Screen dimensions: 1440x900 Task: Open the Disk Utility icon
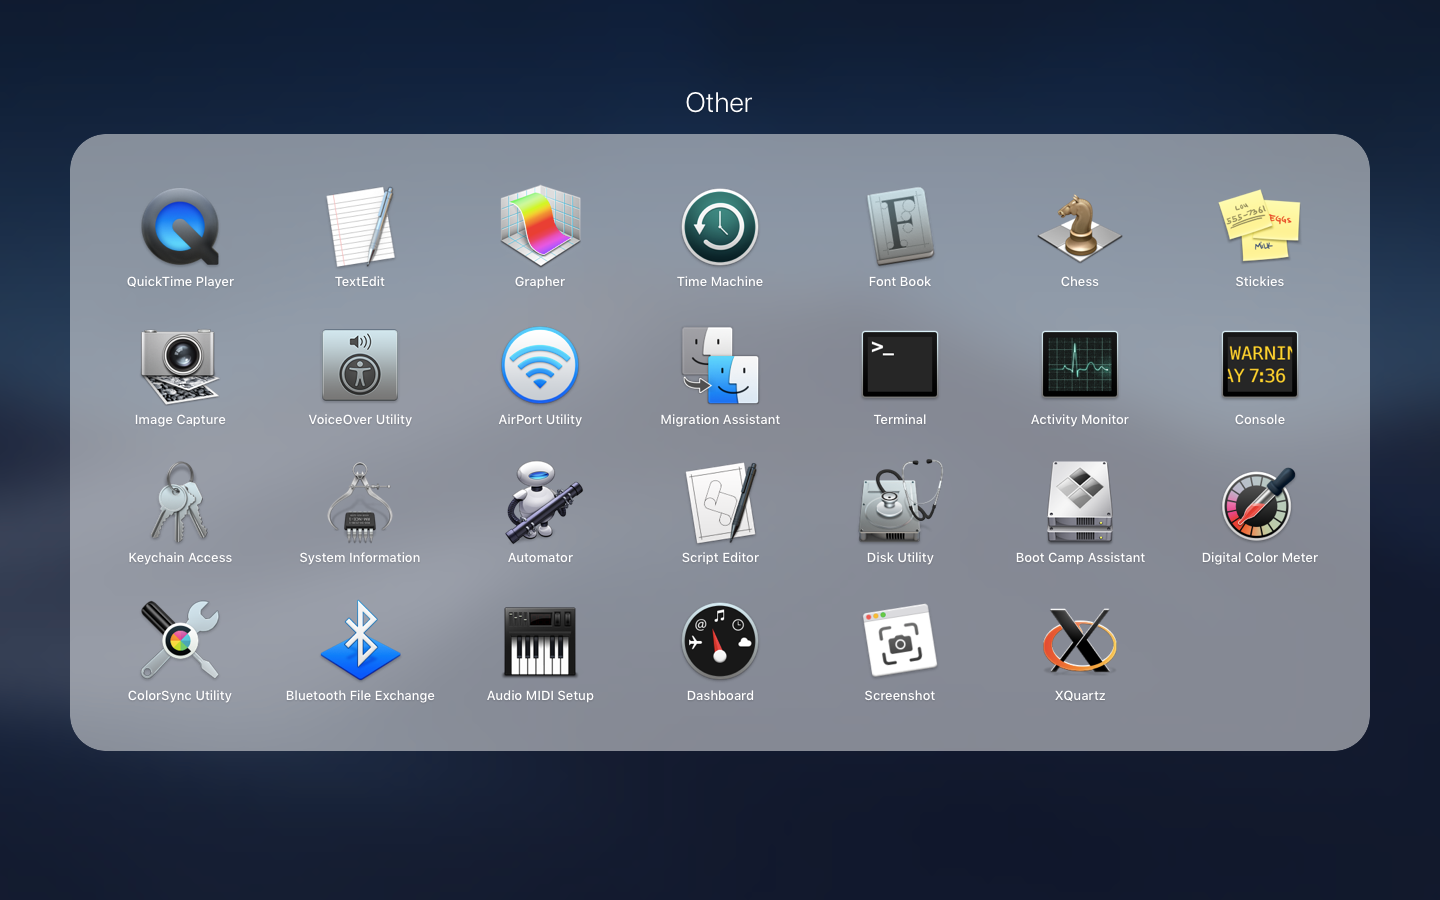[x=900, y=501]
